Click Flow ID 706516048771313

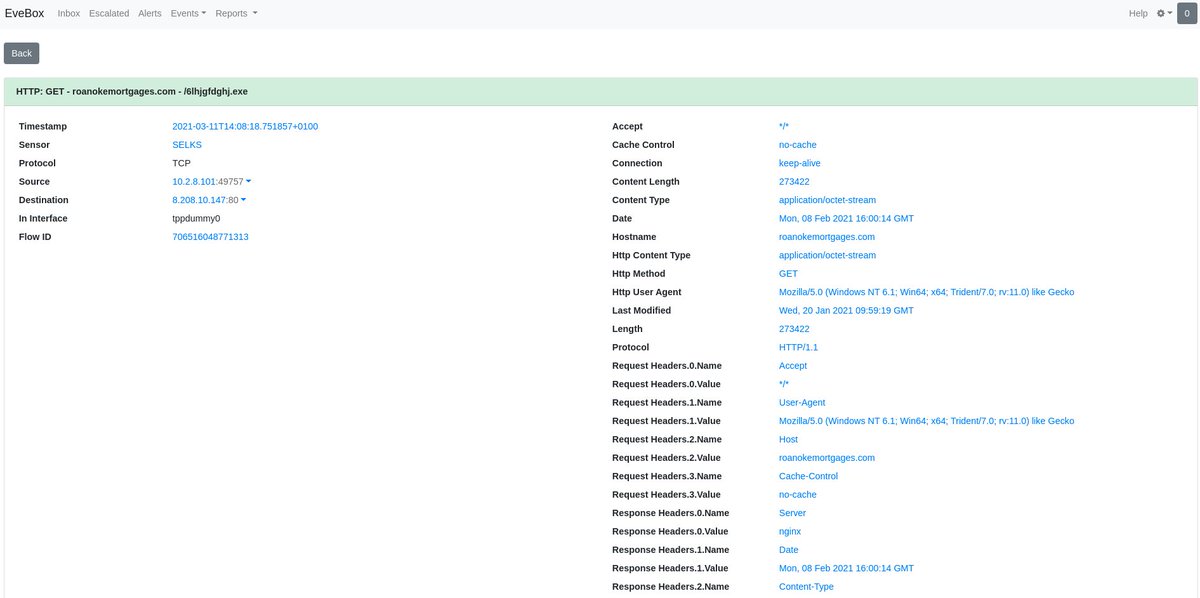210,237
